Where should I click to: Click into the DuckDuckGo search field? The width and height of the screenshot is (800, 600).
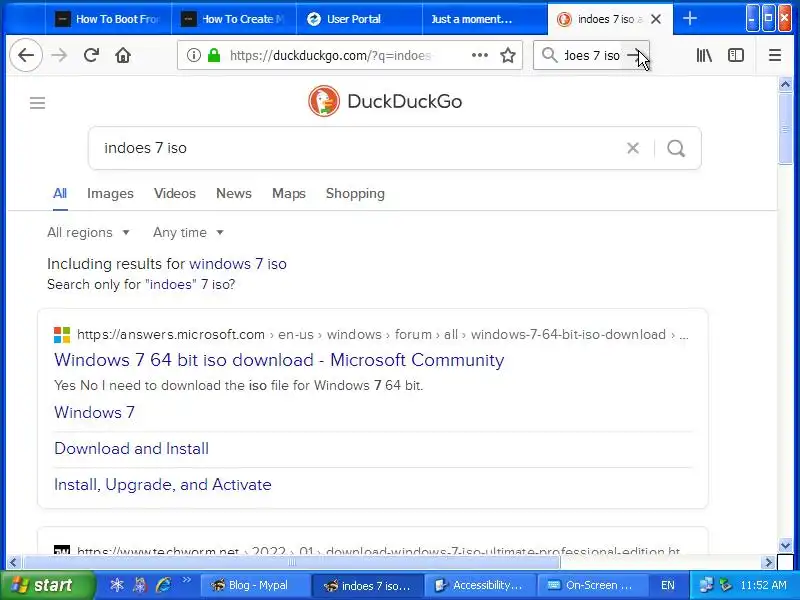357,148
